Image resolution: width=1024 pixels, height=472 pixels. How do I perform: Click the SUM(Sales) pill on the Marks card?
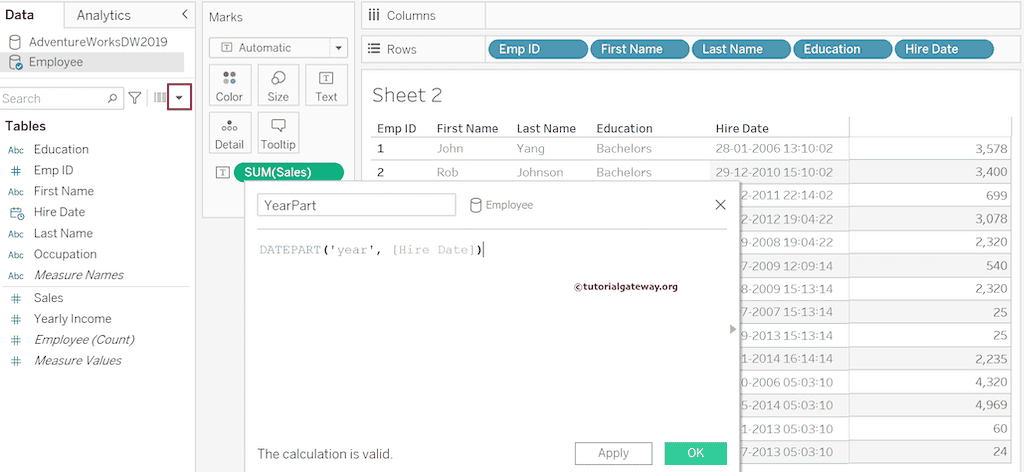288,172
